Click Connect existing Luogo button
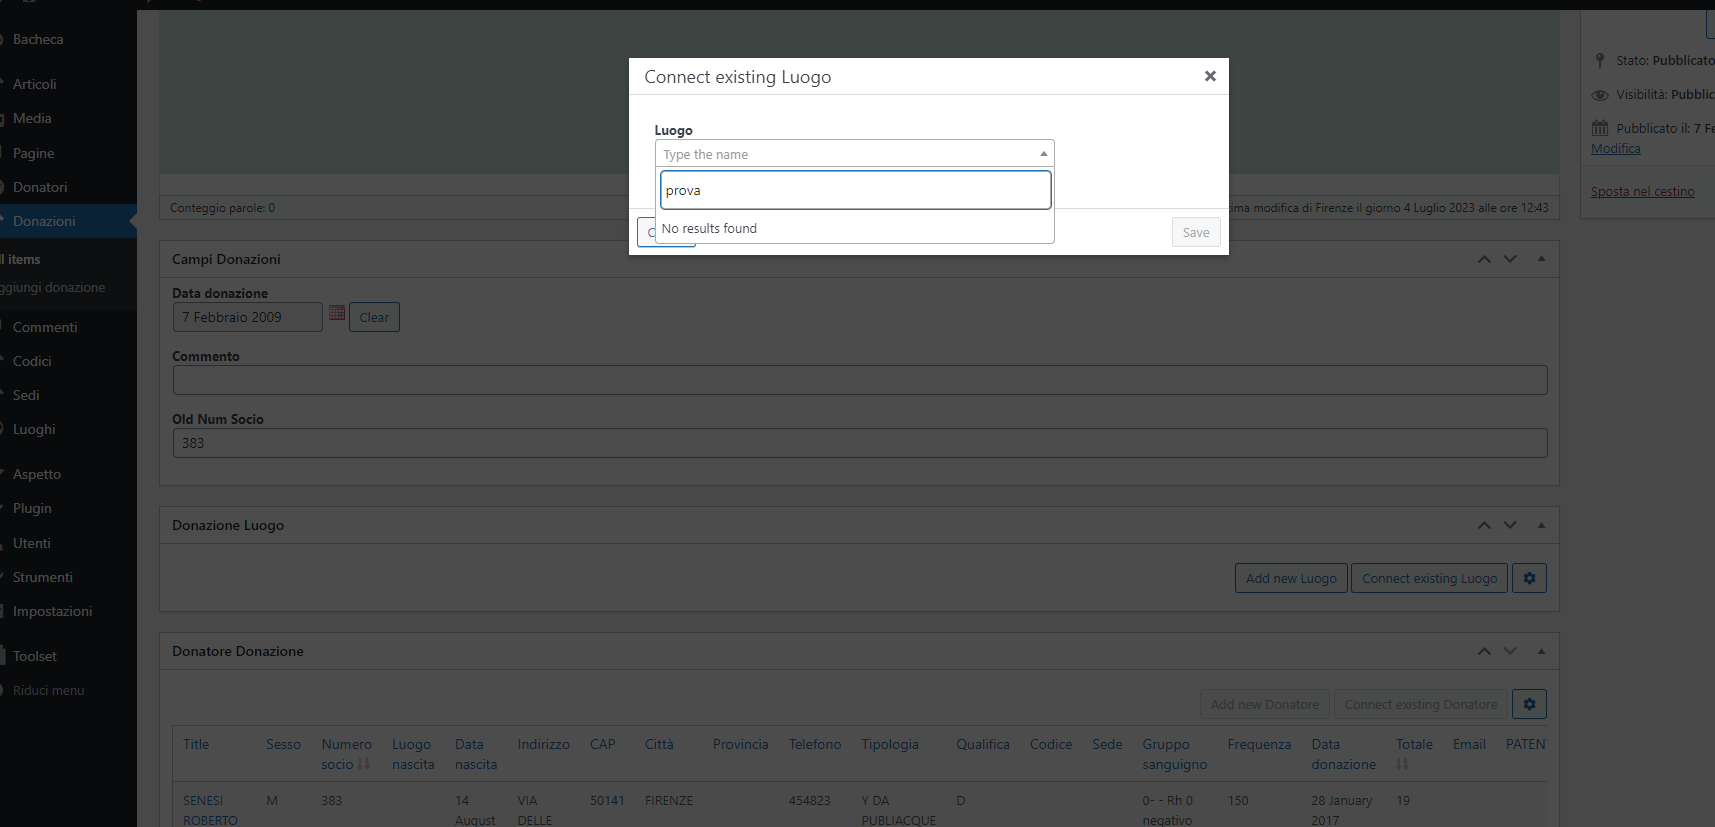The height and width of the screenshot is (827, 1715). (1429, 578)
